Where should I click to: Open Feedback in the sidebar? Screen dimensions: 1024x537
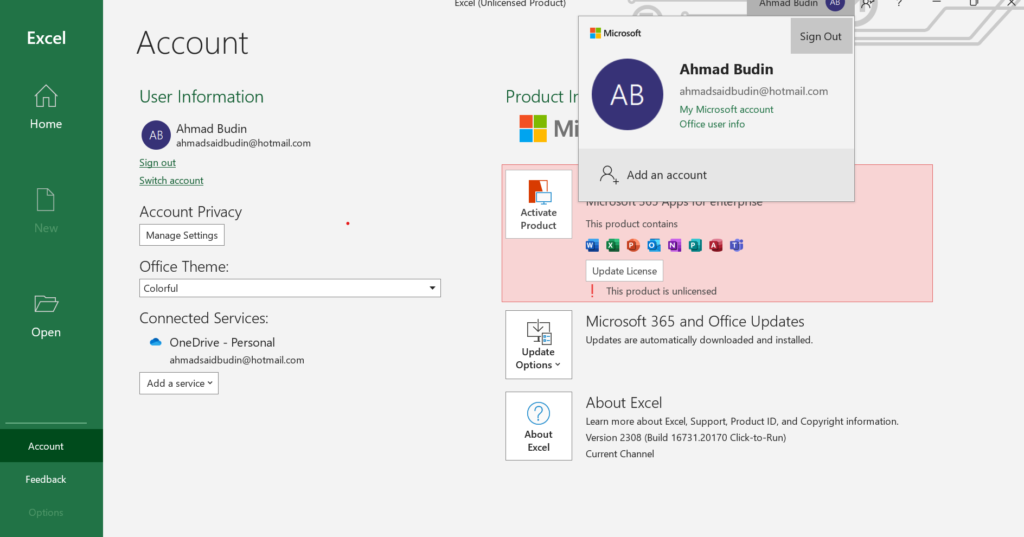pyautogui.click(x=46, y=480)
